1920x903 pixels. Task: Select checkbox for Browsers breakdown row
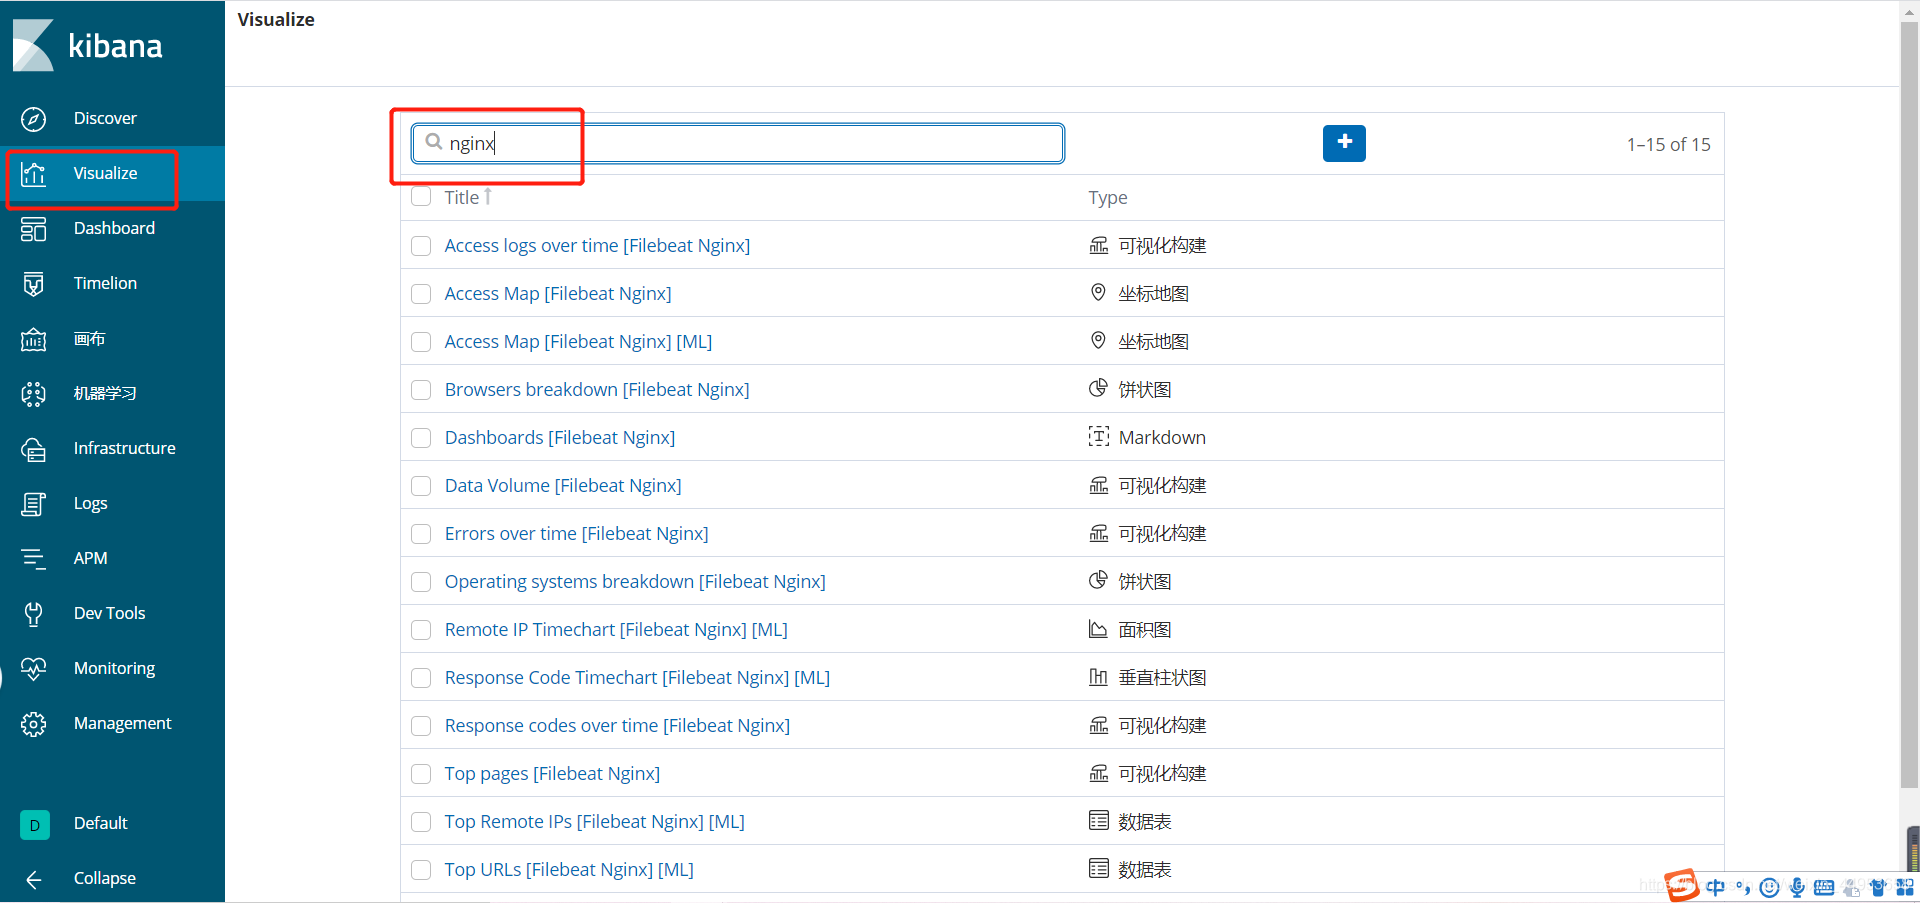coord(421,390)
